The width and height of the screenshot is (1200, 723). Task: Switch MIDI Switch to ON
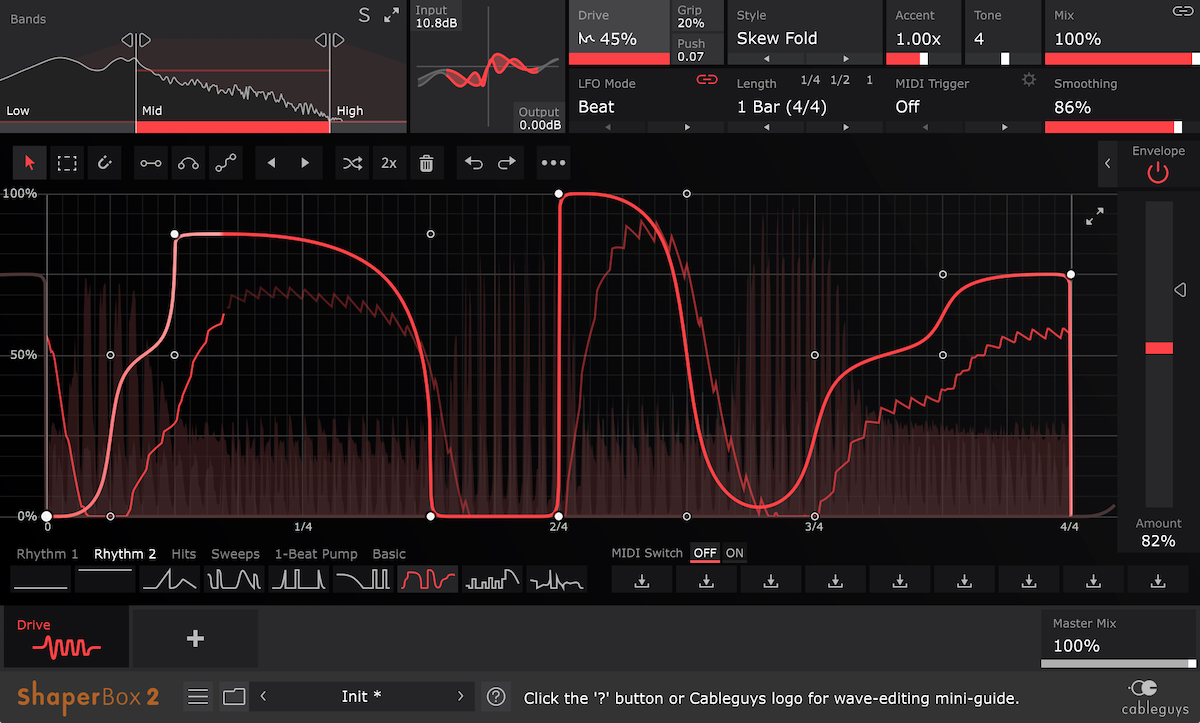(734, 552)
